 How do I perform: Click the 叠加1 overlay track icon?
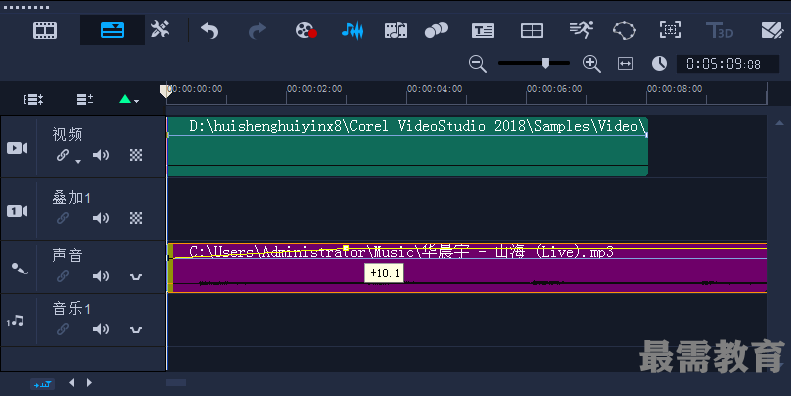point(17,210)
